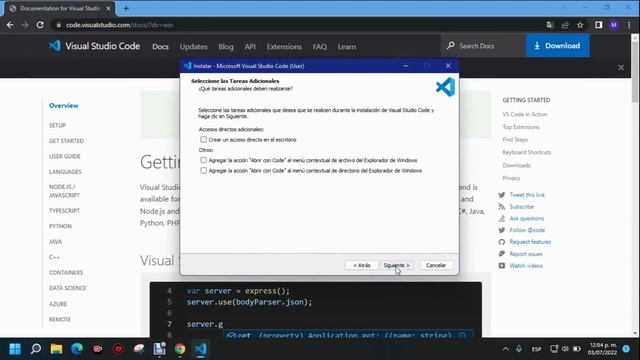Go to 'Keyboard Shortcuts' link

click(527, 152)
